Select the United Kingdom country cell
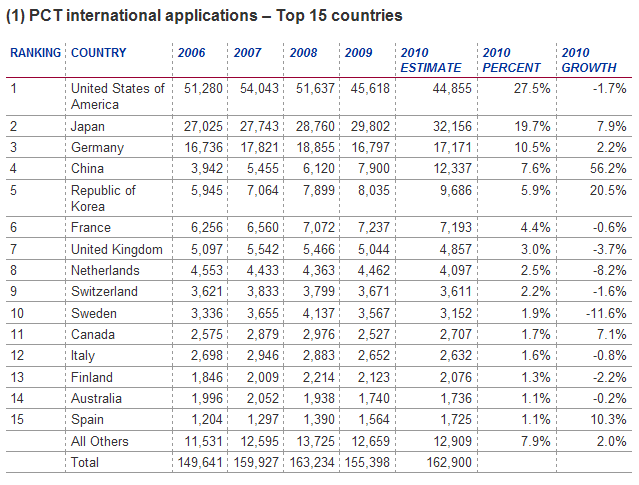Screen dimensions: 639x485 [x=117, y=249]
